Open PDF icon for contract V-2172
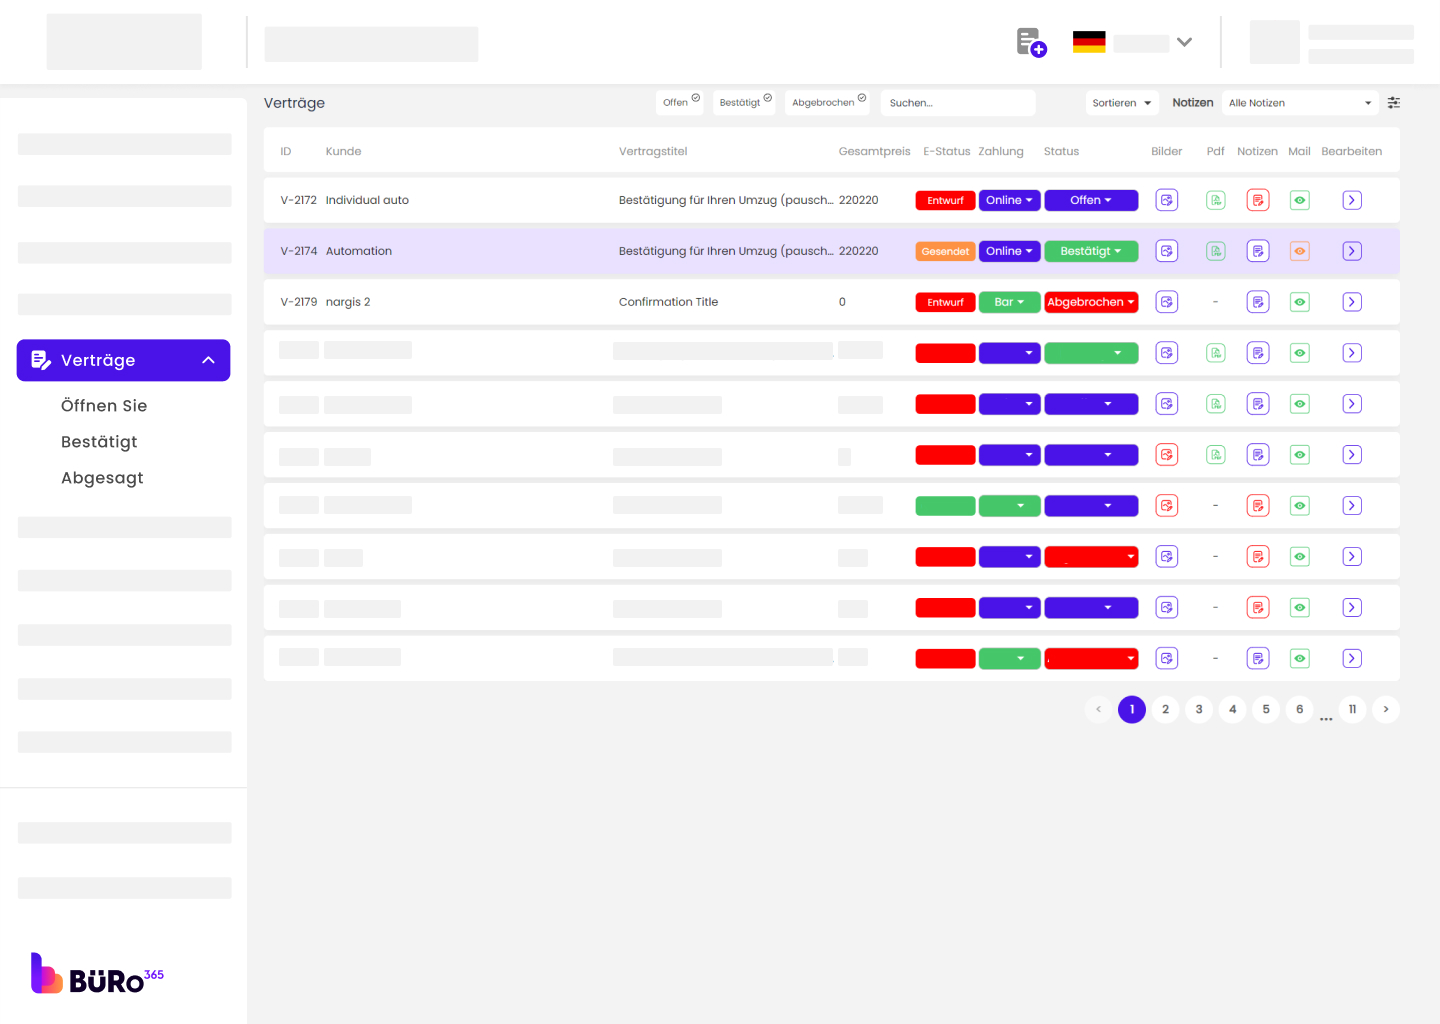 [1215, 200]
